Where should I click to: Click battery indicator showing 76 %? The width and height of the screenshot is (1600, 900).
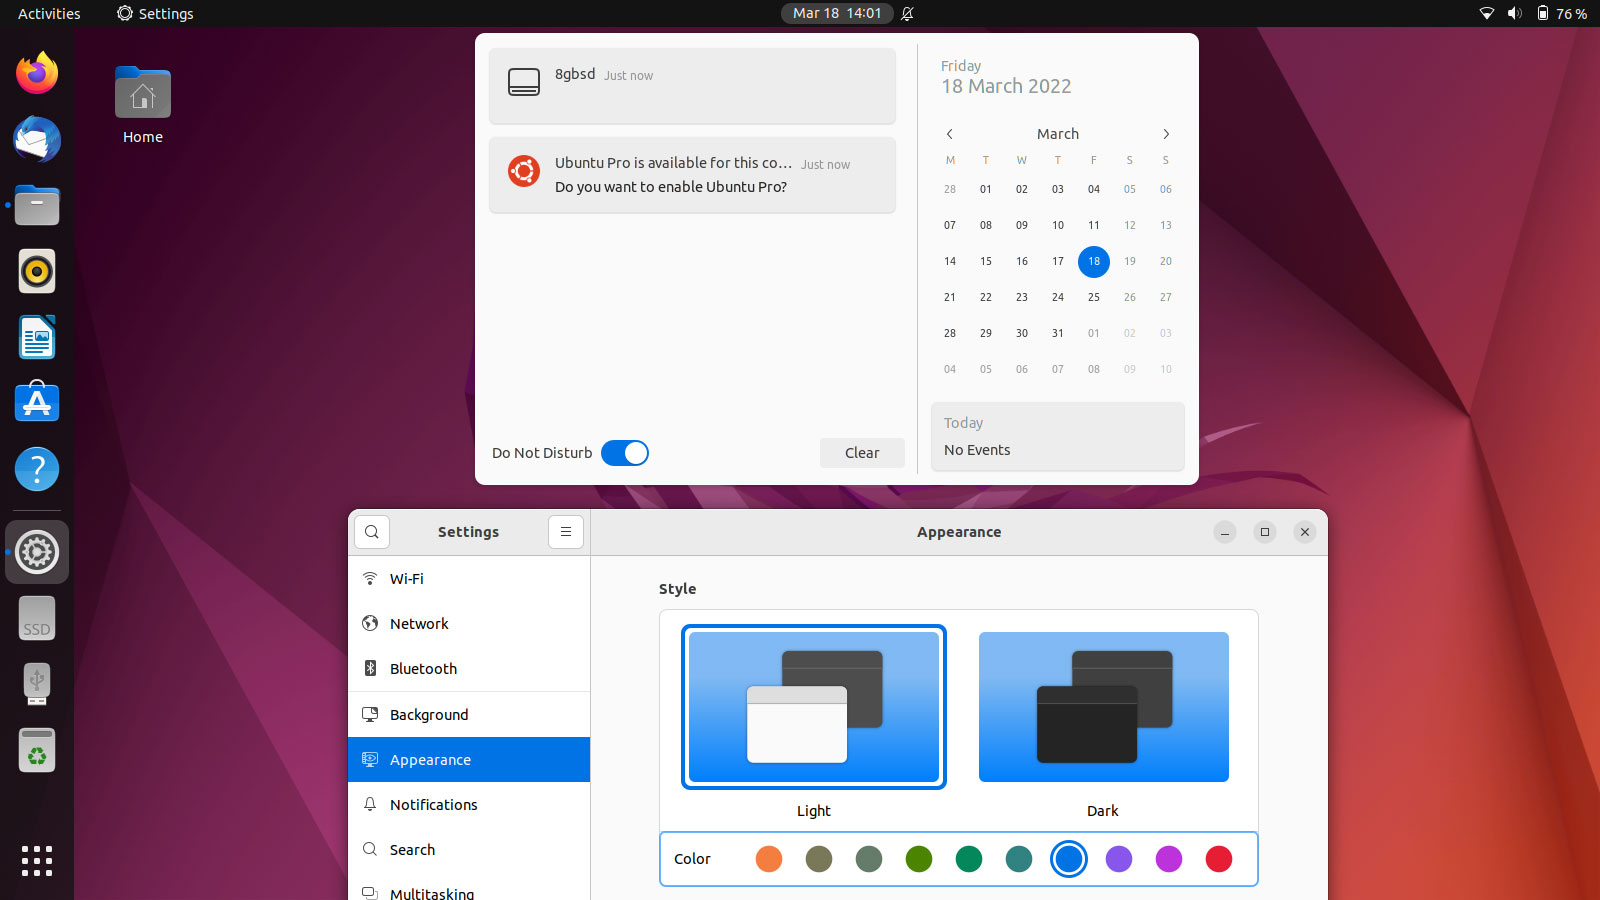click(x=1562, y=13)
